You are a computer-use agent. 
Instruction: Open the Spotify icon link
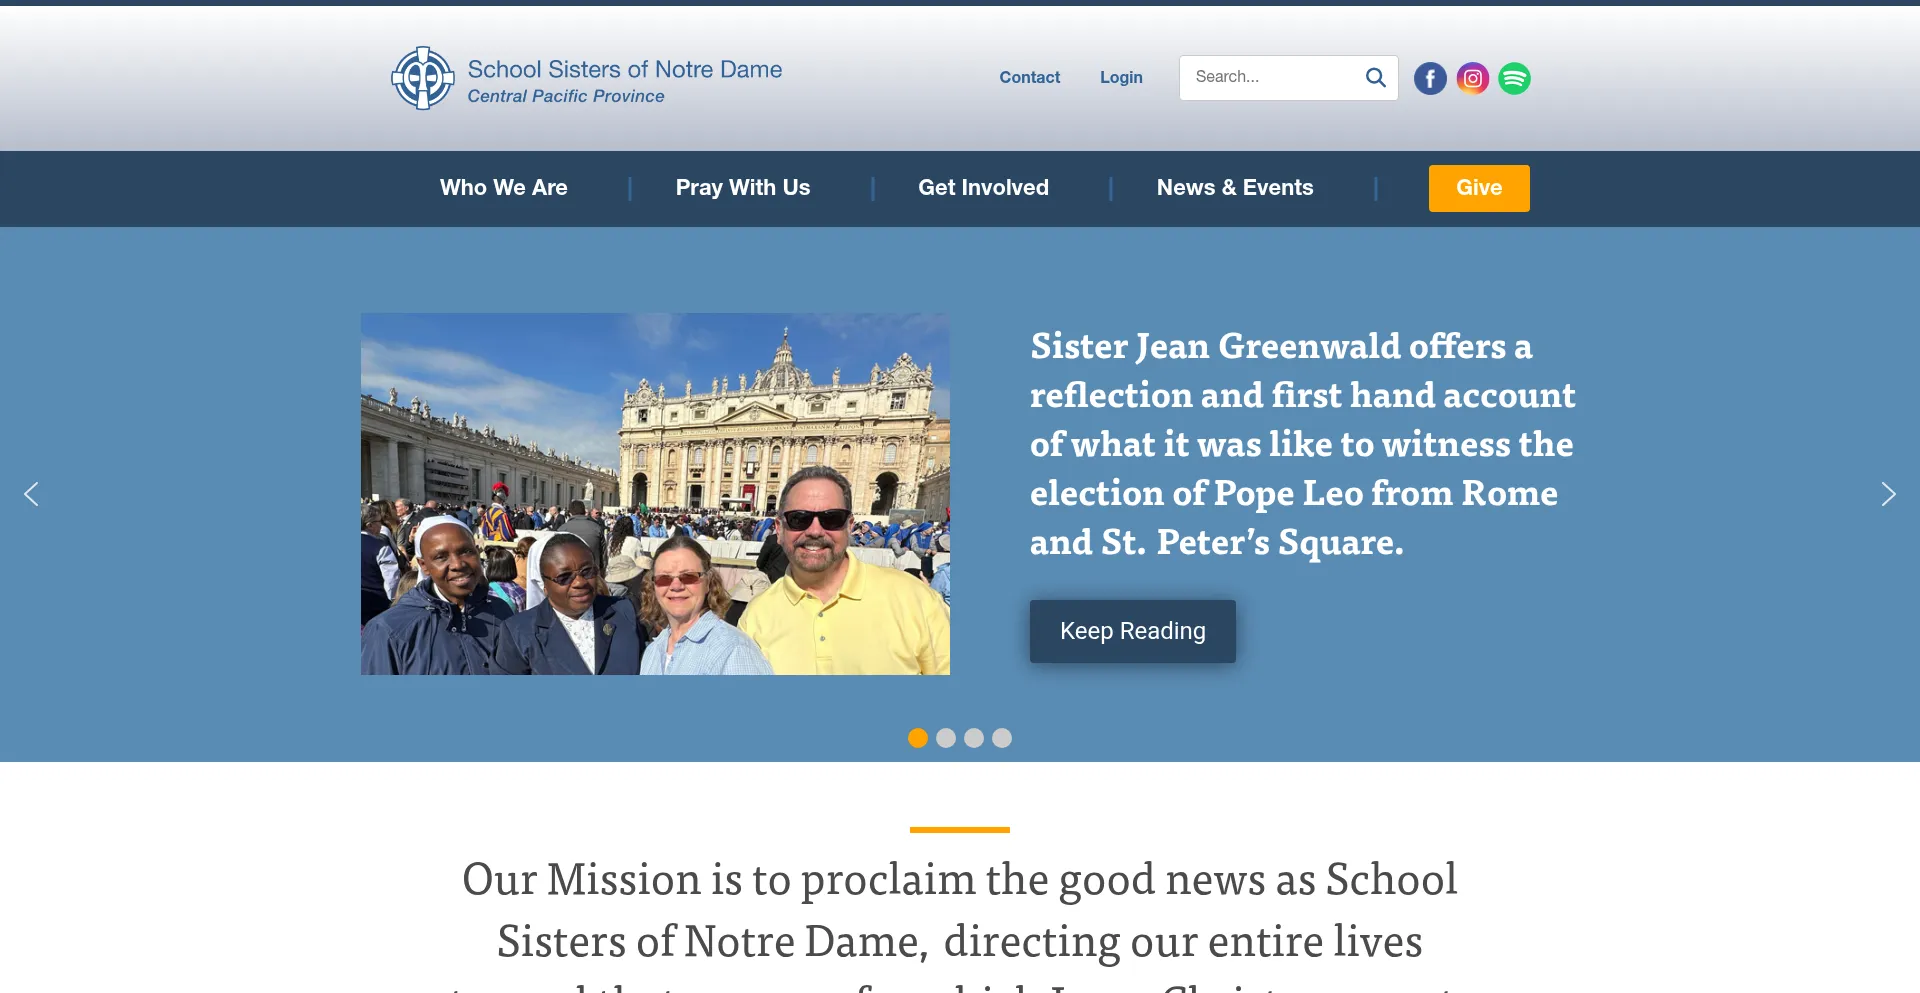1514,78
